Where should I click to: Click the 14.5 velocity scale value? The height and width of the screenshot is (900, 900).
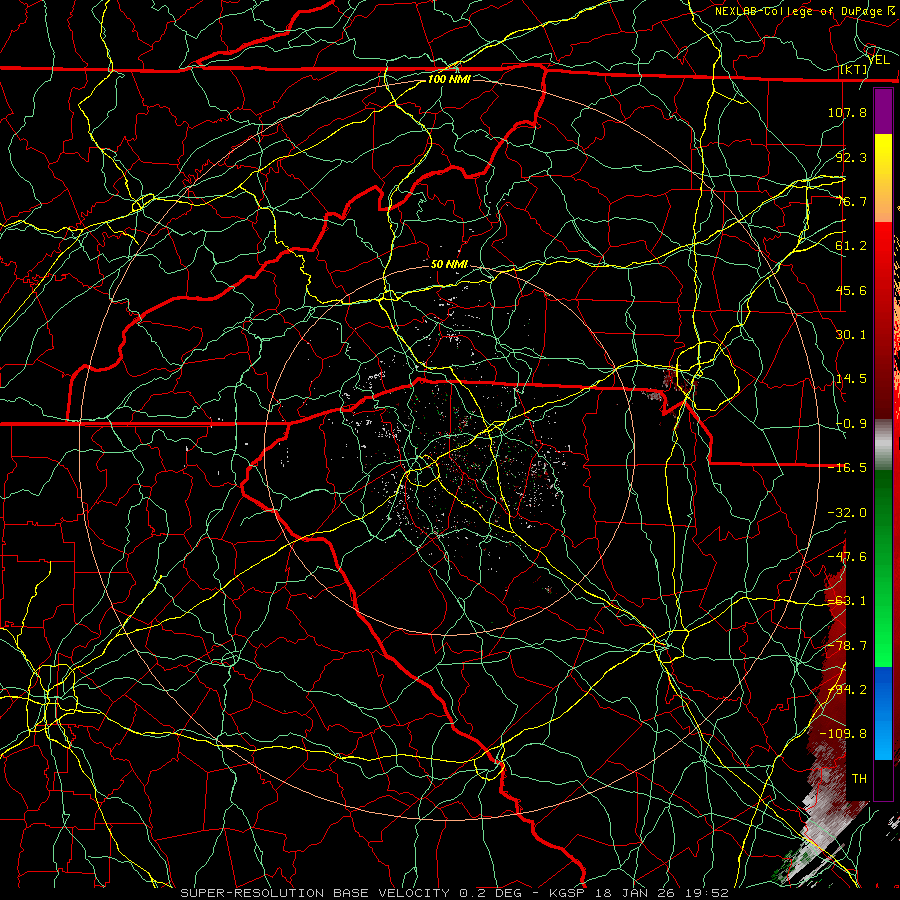851,379
